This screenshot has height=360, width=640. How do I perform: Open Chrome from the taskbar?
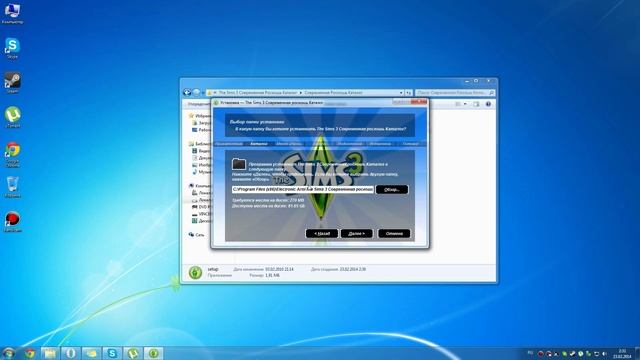tap(29, 353)
